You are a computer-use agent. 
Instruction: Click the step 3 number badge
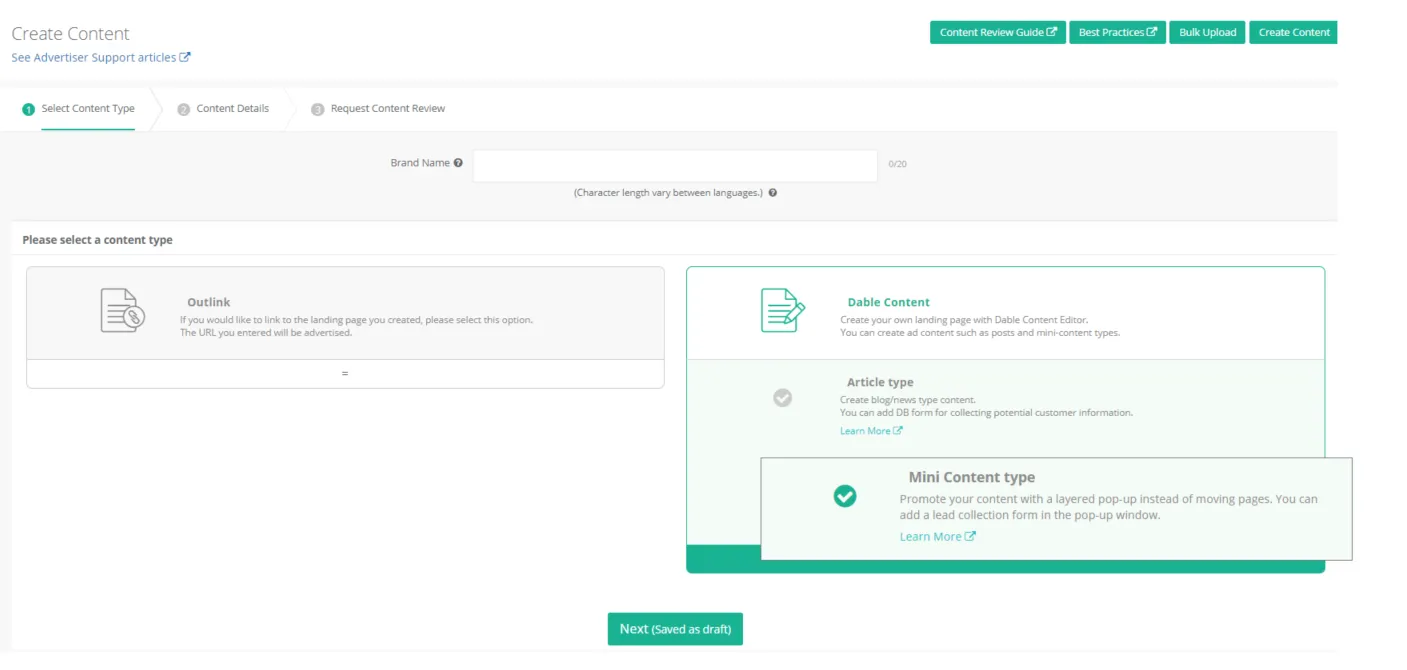(x=318, y=110)
